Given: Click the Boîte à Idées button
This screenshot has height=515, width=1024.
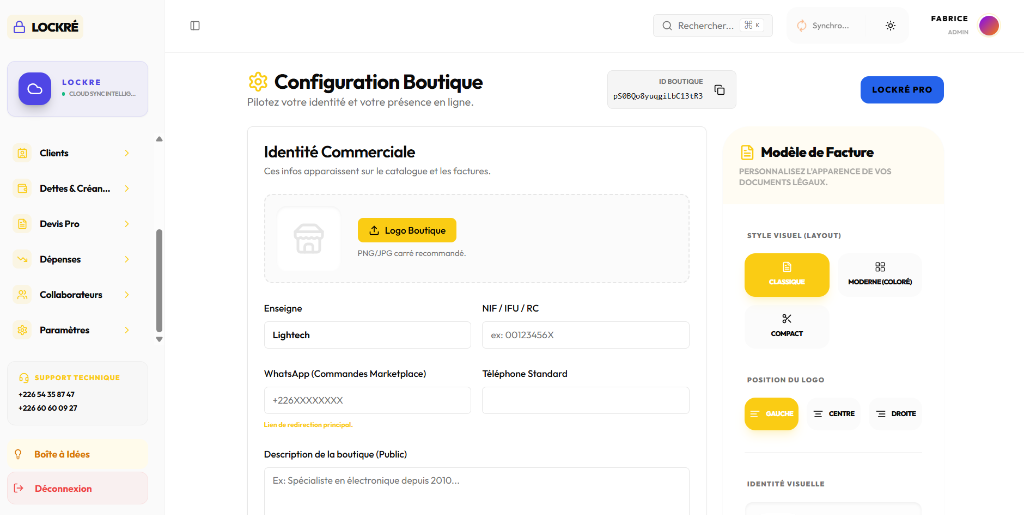Looking at the screenshot, I should point(77,454).
